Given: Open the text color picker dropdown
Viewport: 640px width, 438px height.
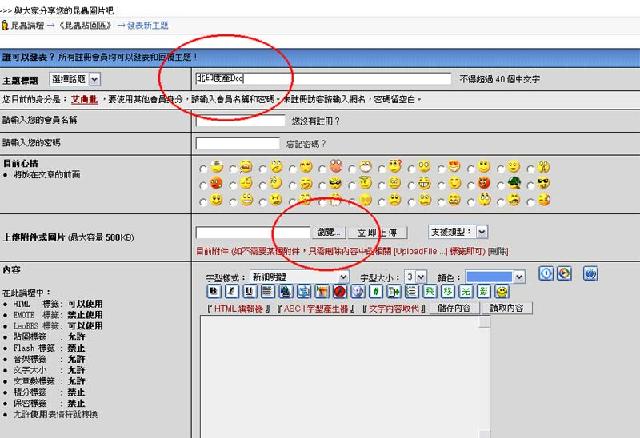Looking at the screenshot, I should pyautogui.click(x=495, y=276).
